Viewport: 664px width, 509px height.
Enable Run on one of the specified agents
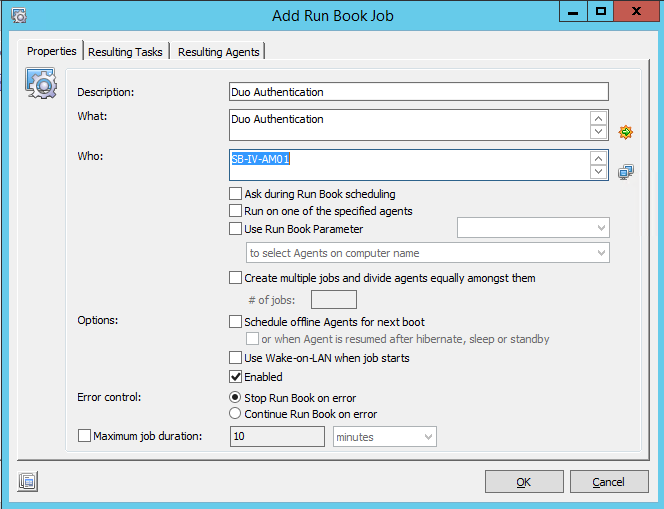pyautogui.click(x=235, y=211)
